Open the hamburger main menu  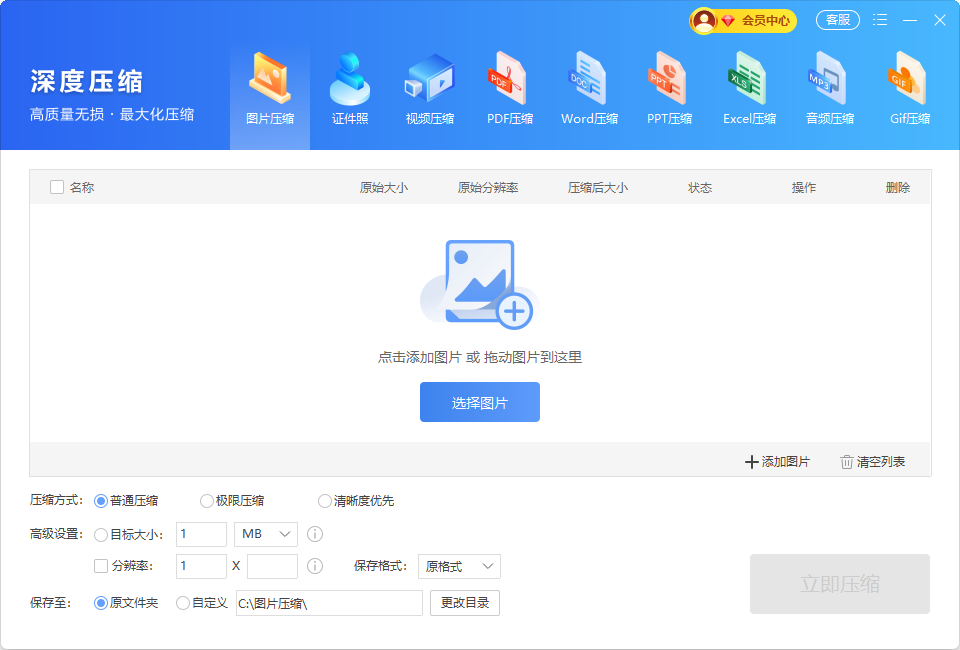tap(880, 20)
